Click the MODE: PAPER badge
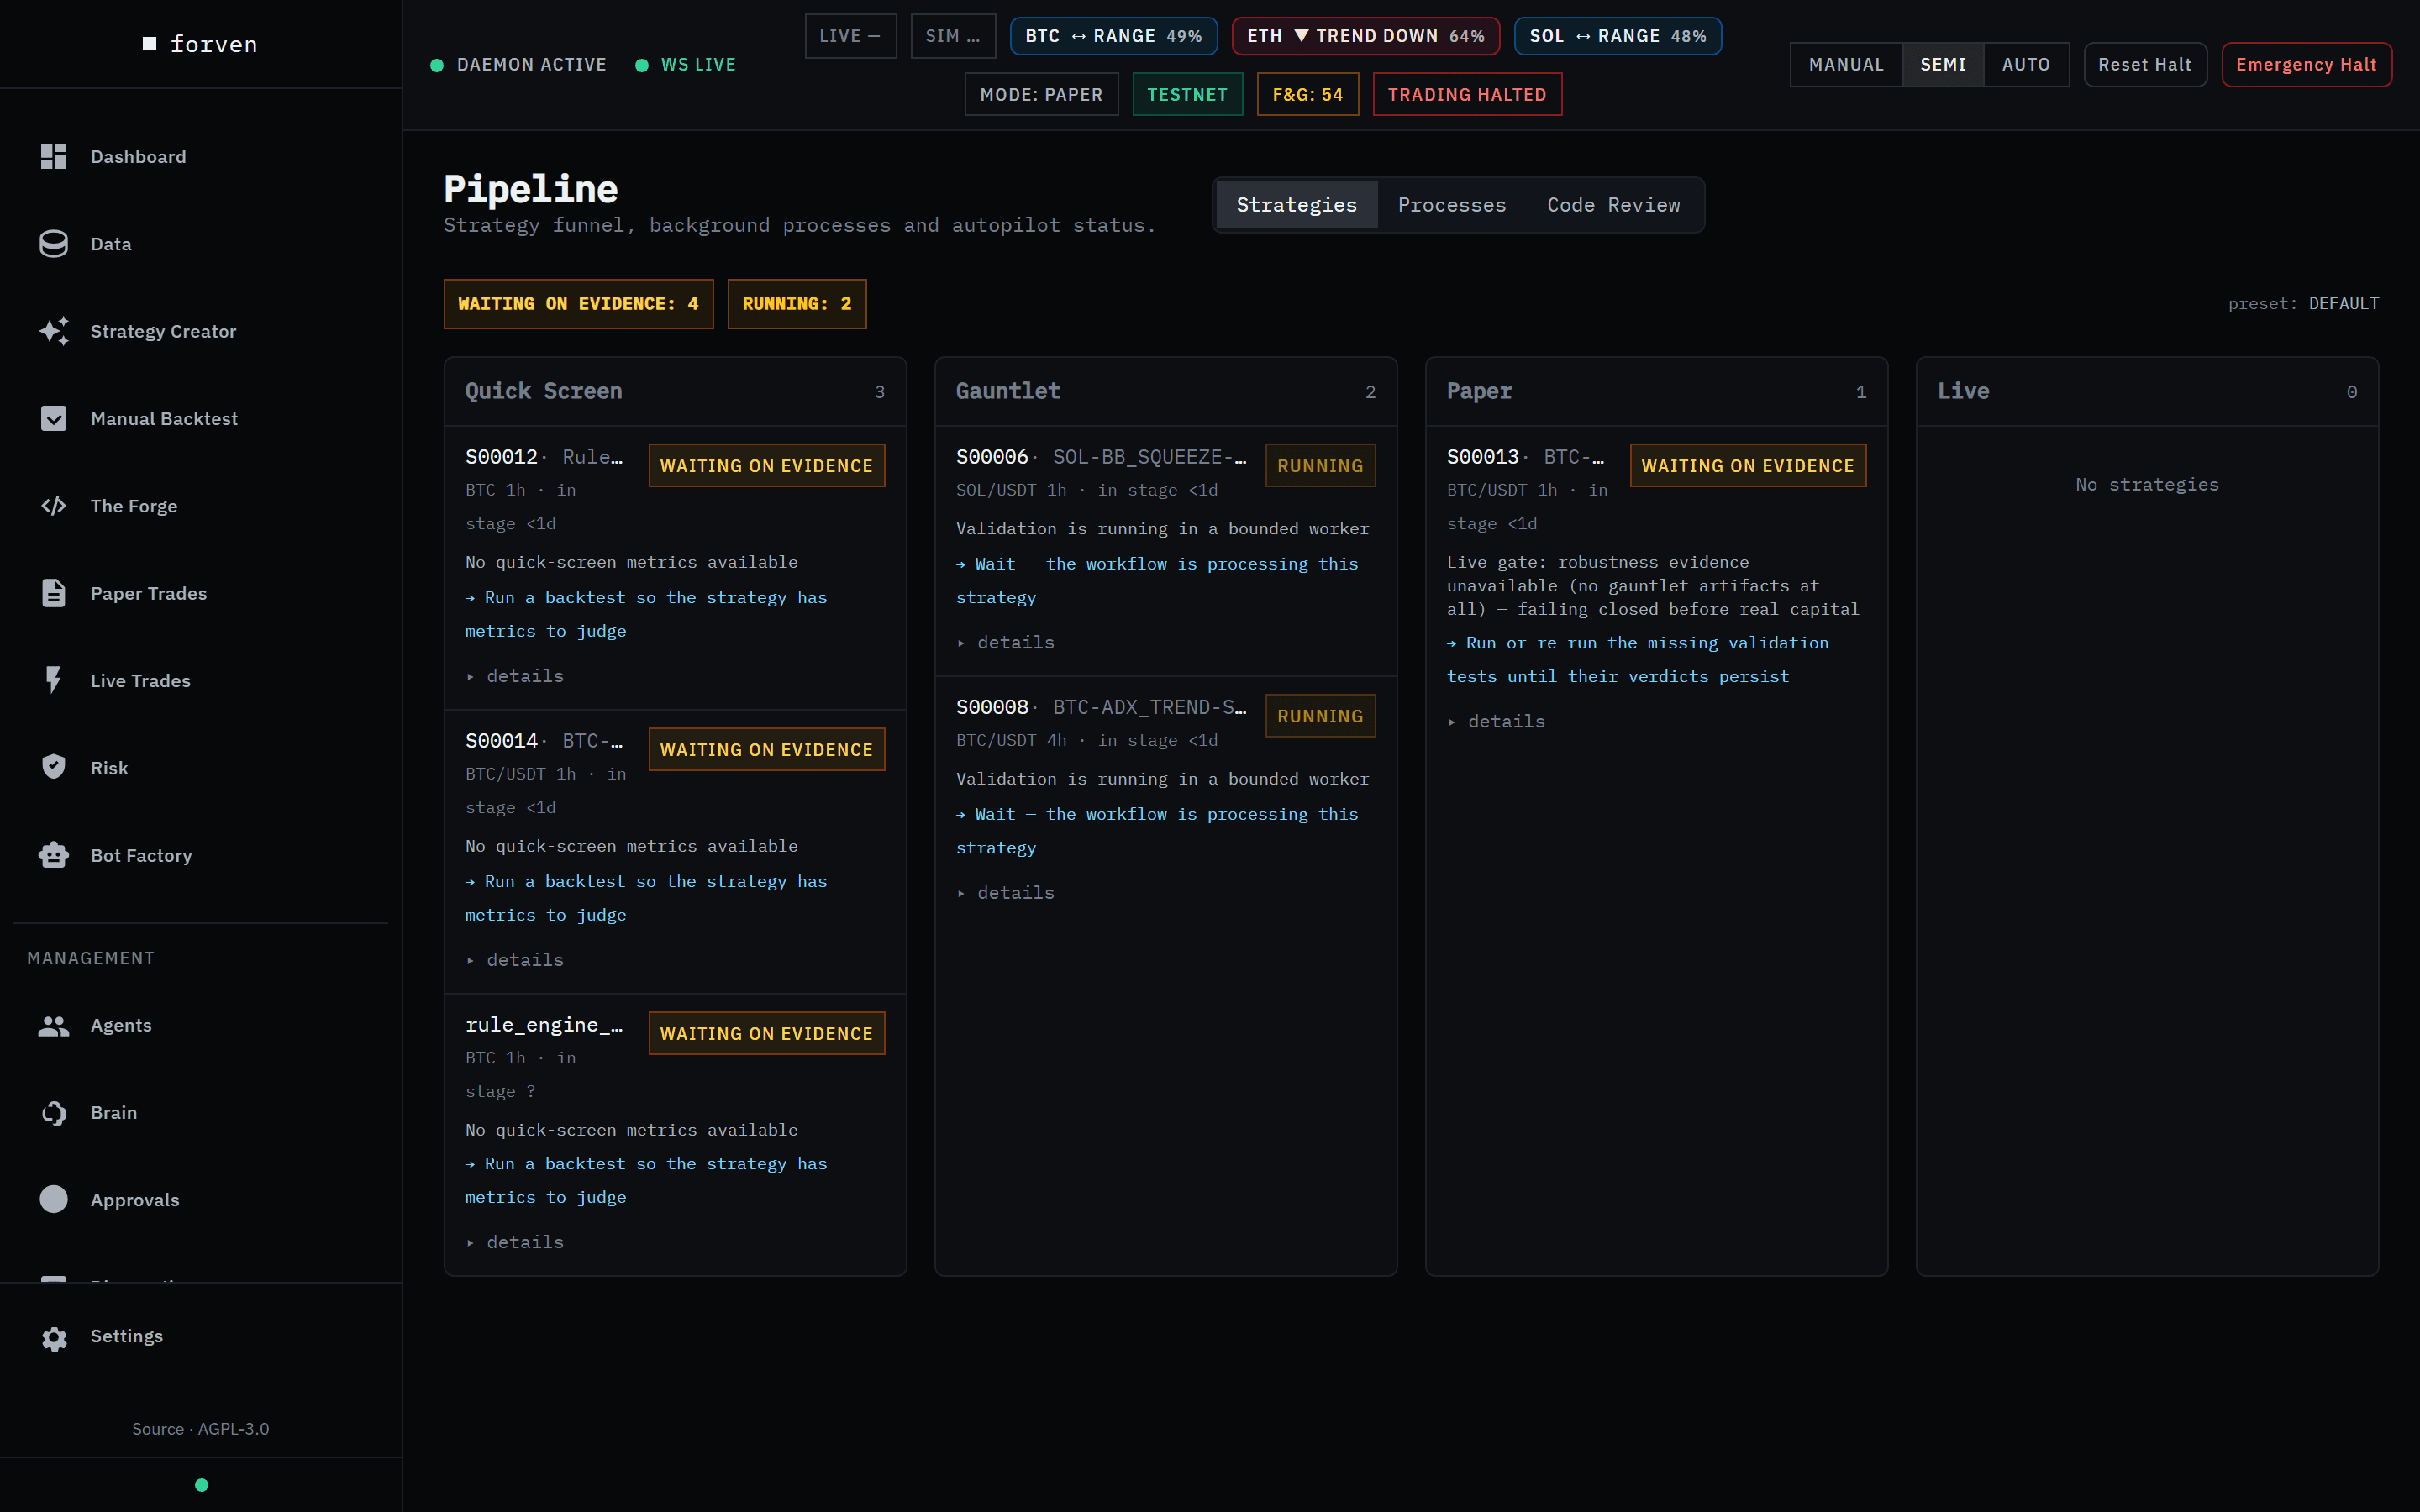 tap(1041, 95)
